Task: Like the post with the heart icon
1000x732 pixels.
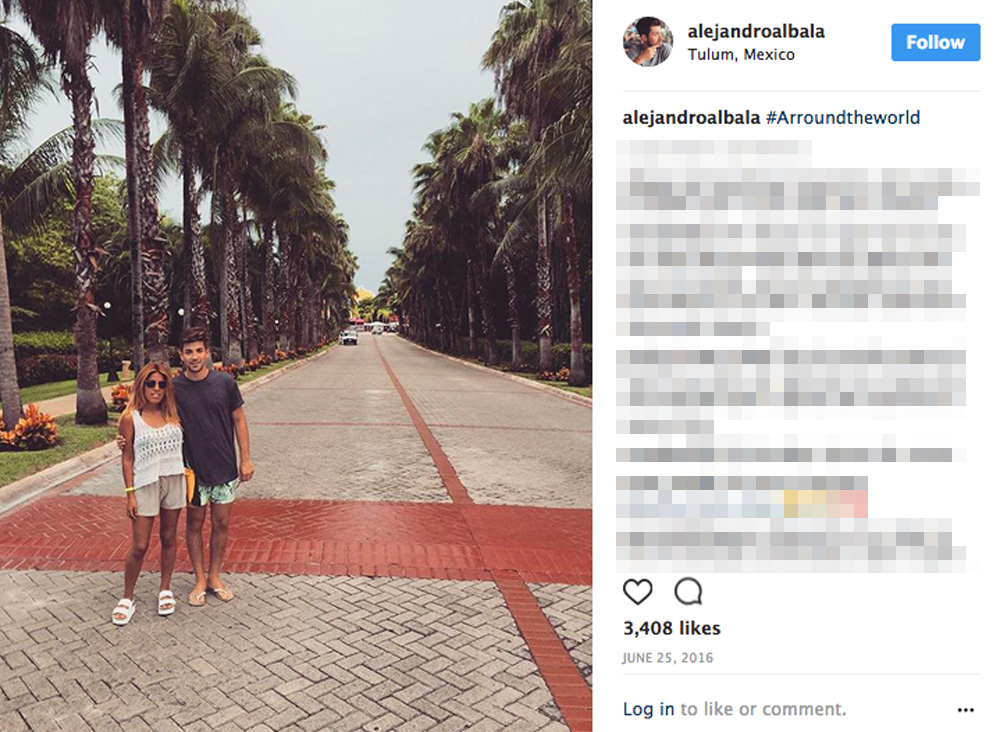Action: coord(637,592)
